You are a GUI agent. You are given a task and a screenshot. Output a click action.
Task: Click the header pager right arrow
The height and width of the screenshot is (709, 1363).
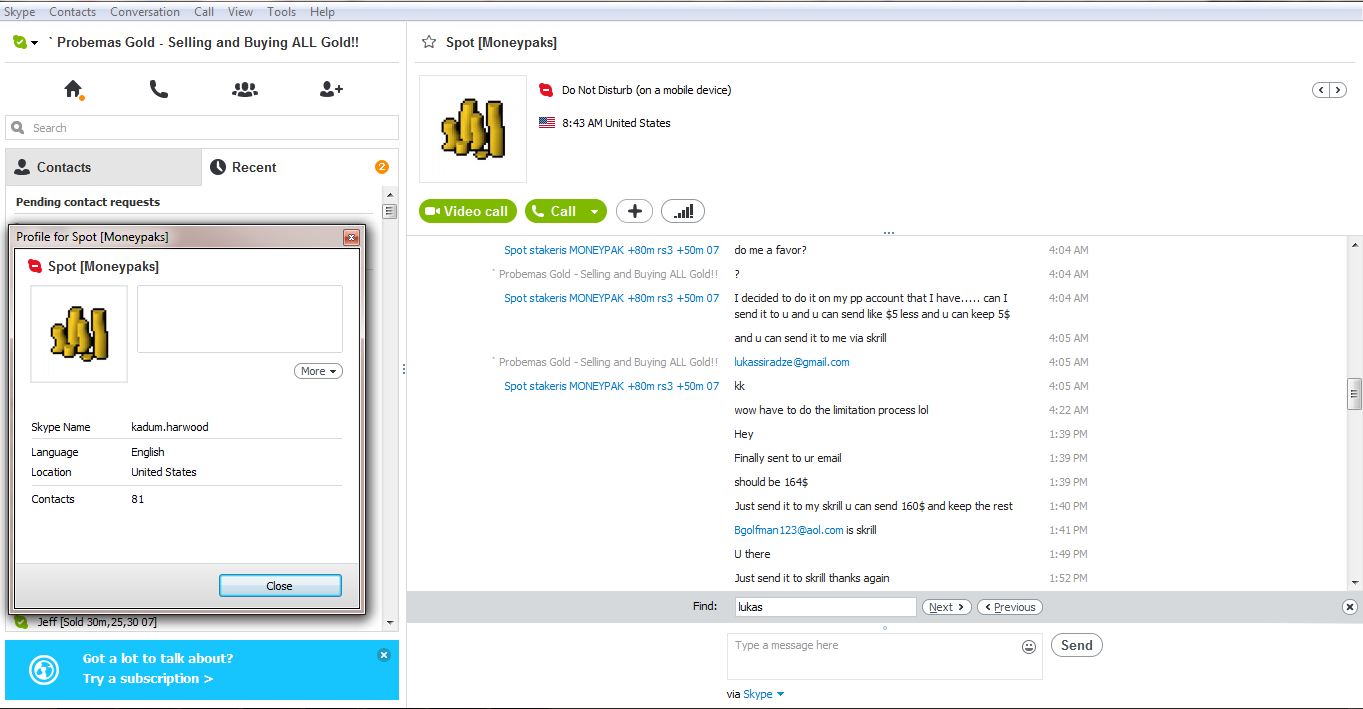[1337, 90]
